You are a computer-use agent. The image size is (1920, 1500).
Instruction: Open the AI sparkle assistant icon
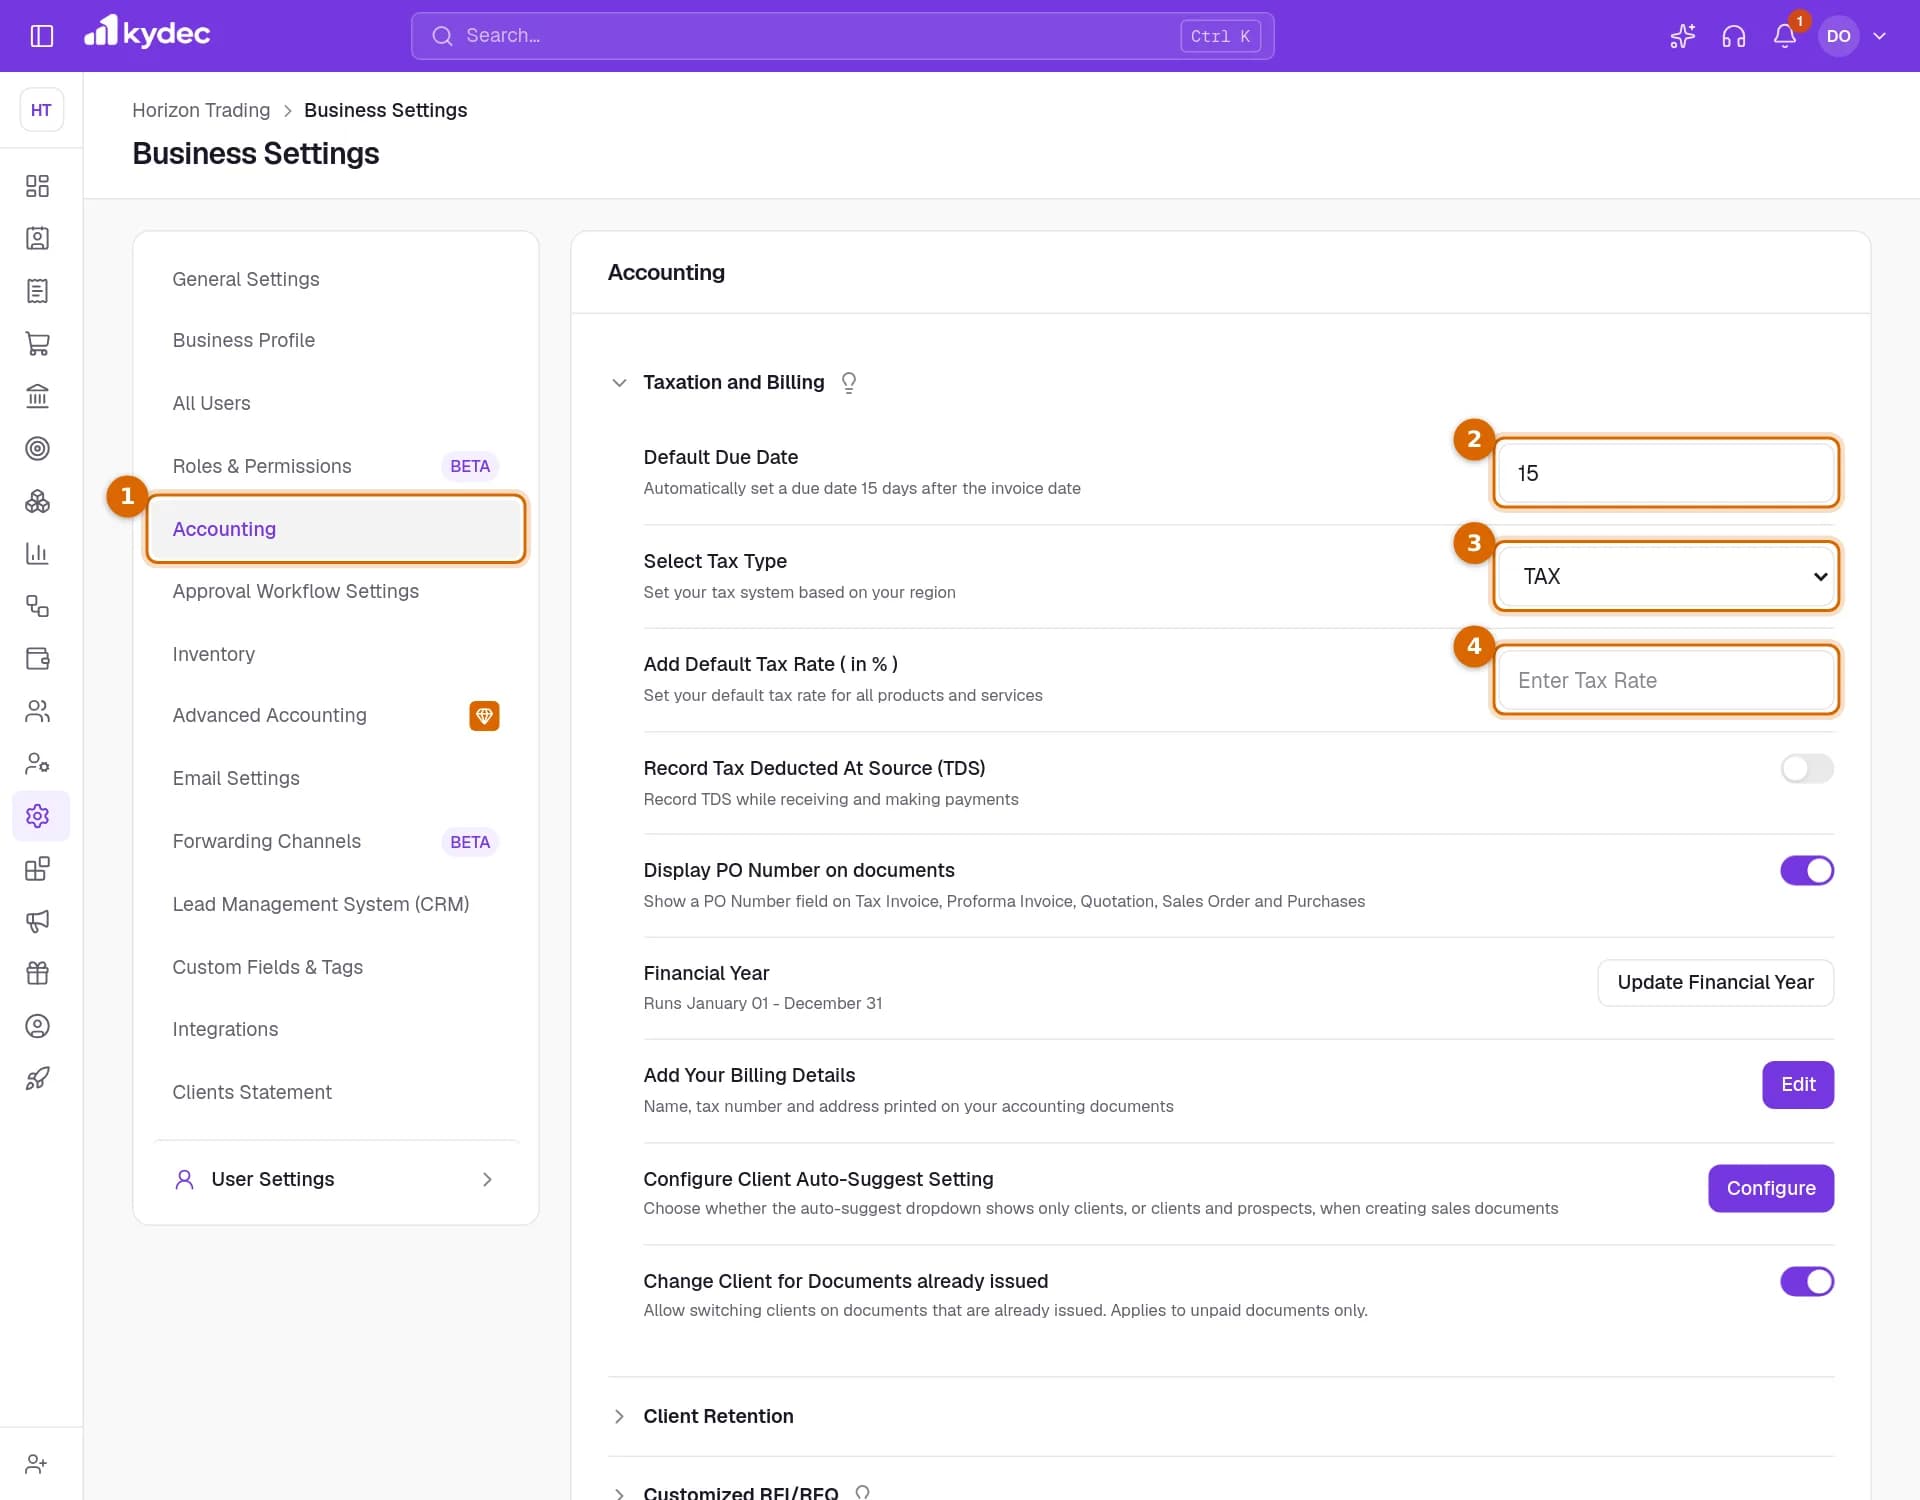click(1682, 36)
